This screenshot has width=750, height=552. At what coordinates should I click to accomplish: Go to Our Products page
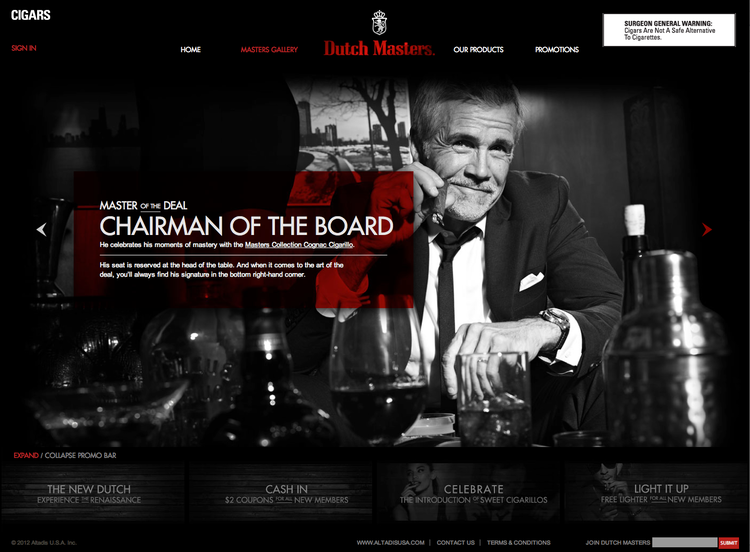(478, 49)
